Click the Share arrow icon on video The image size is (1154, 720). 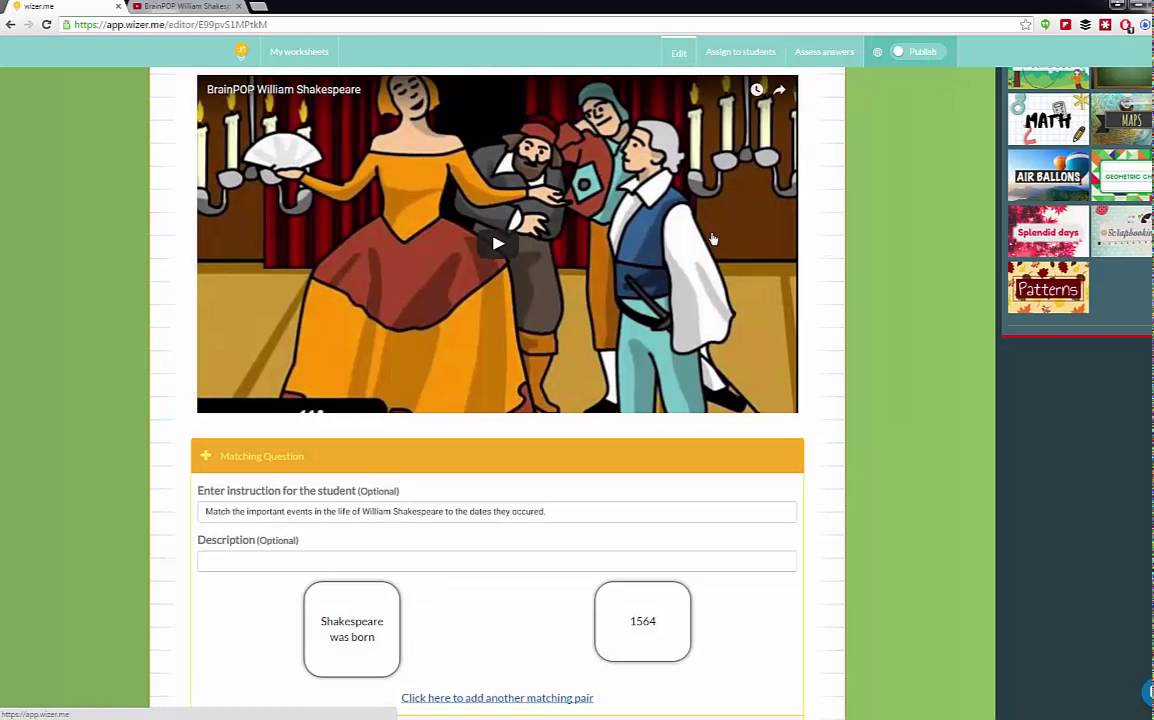779,90
